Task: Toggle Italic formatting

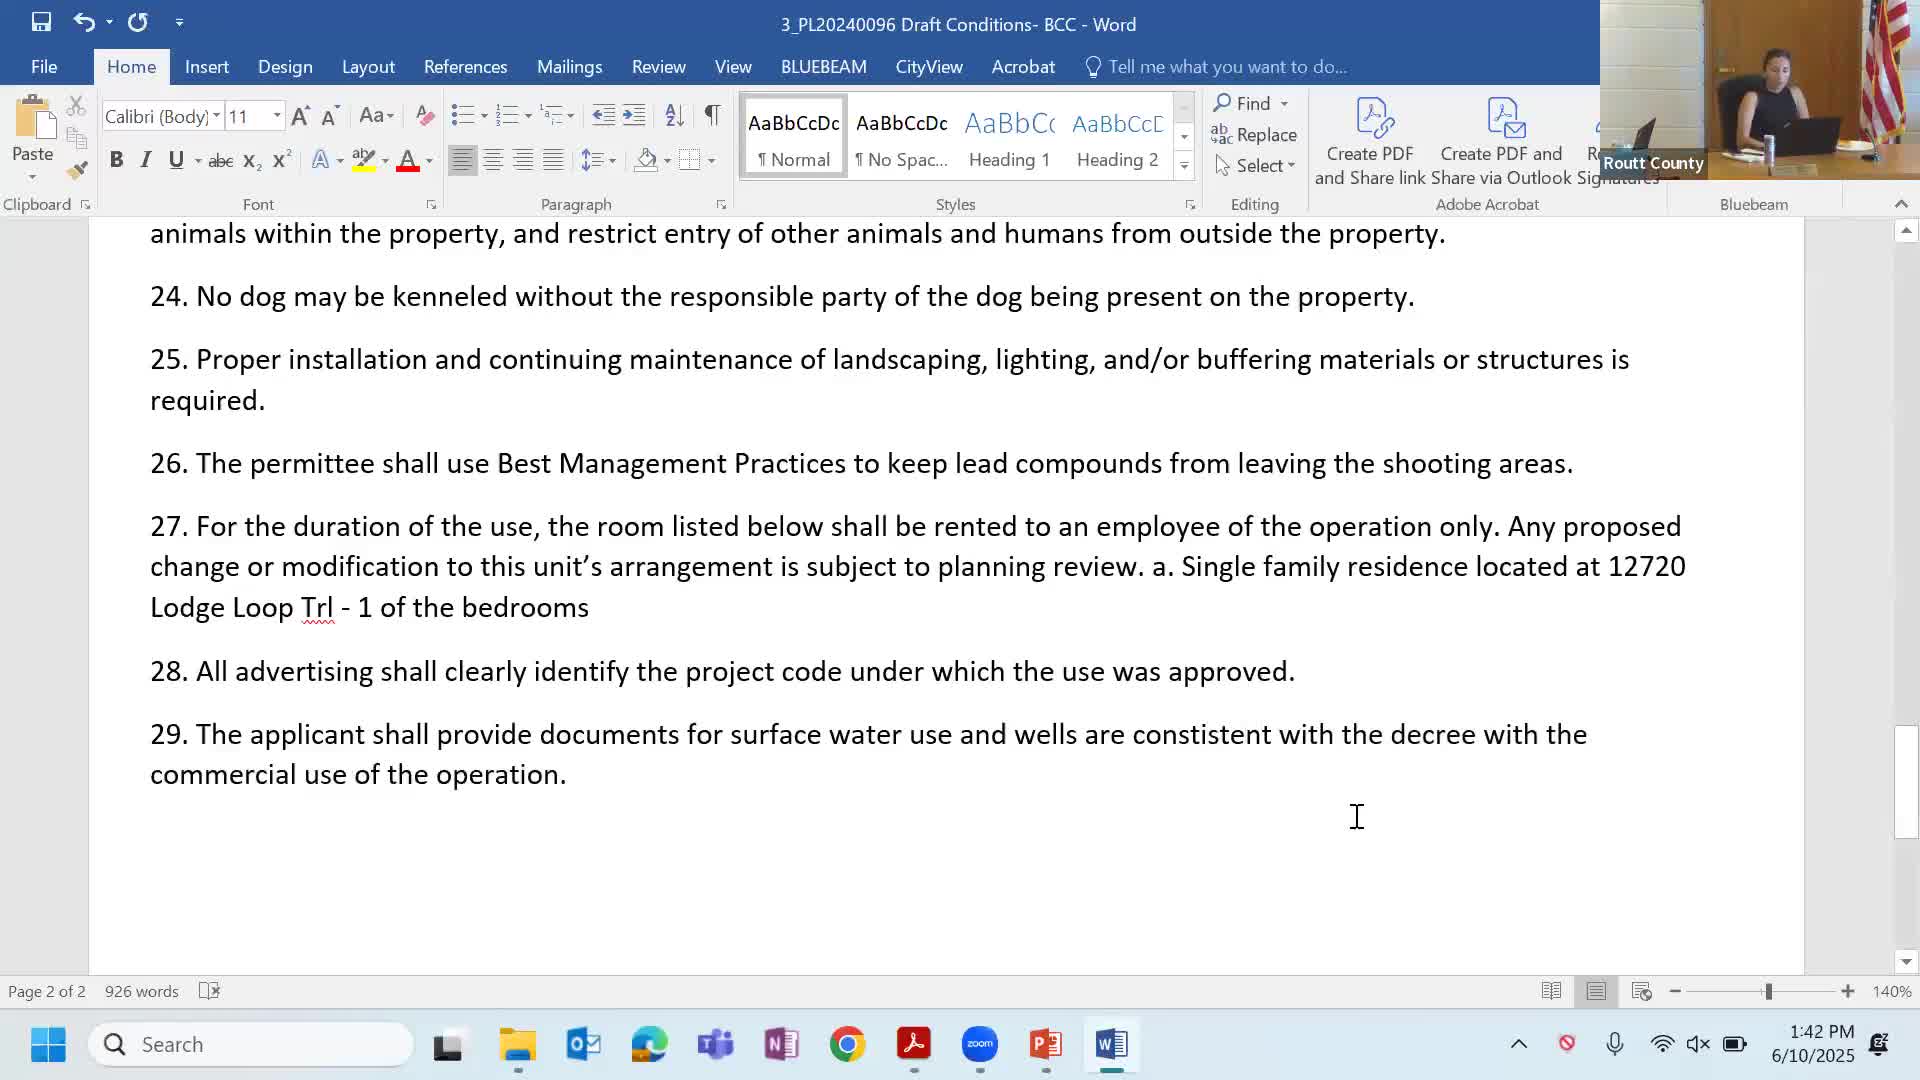Action: click(x=146, y=160)
